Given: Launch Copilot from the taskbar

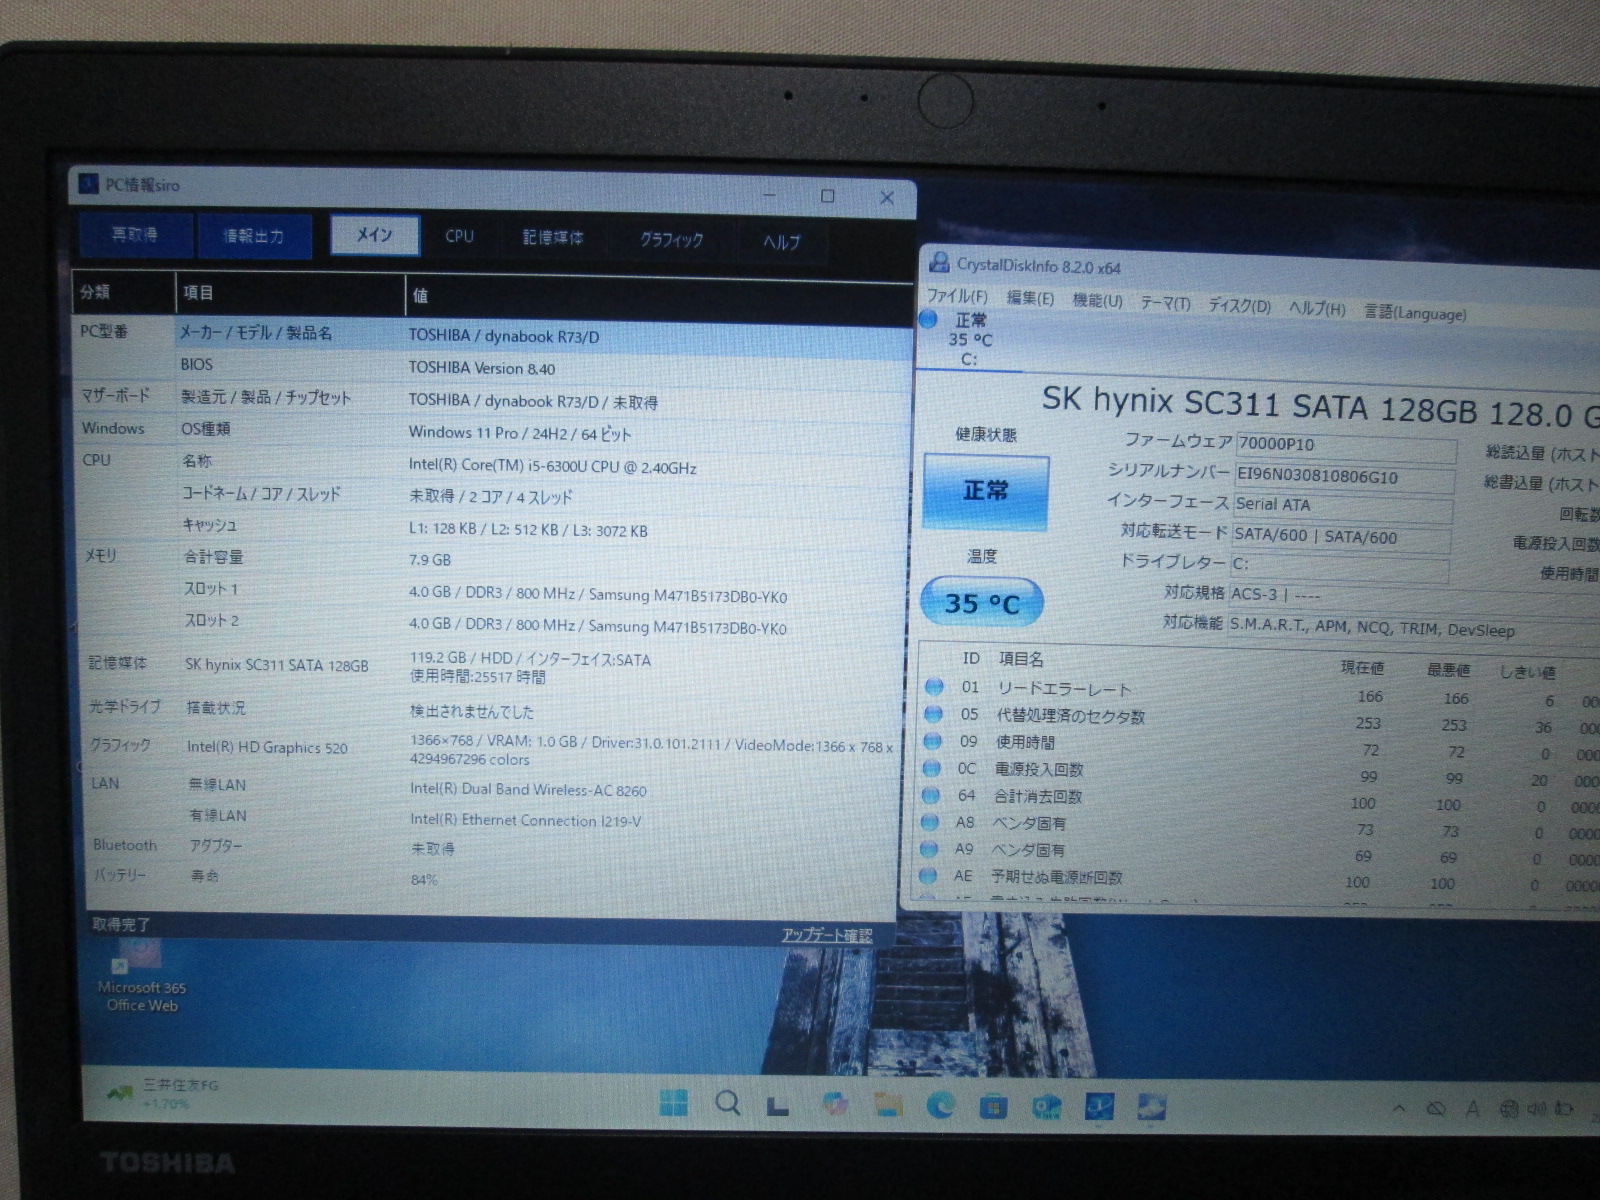Looking at the screenshot, I should [x=834, y=1104].
